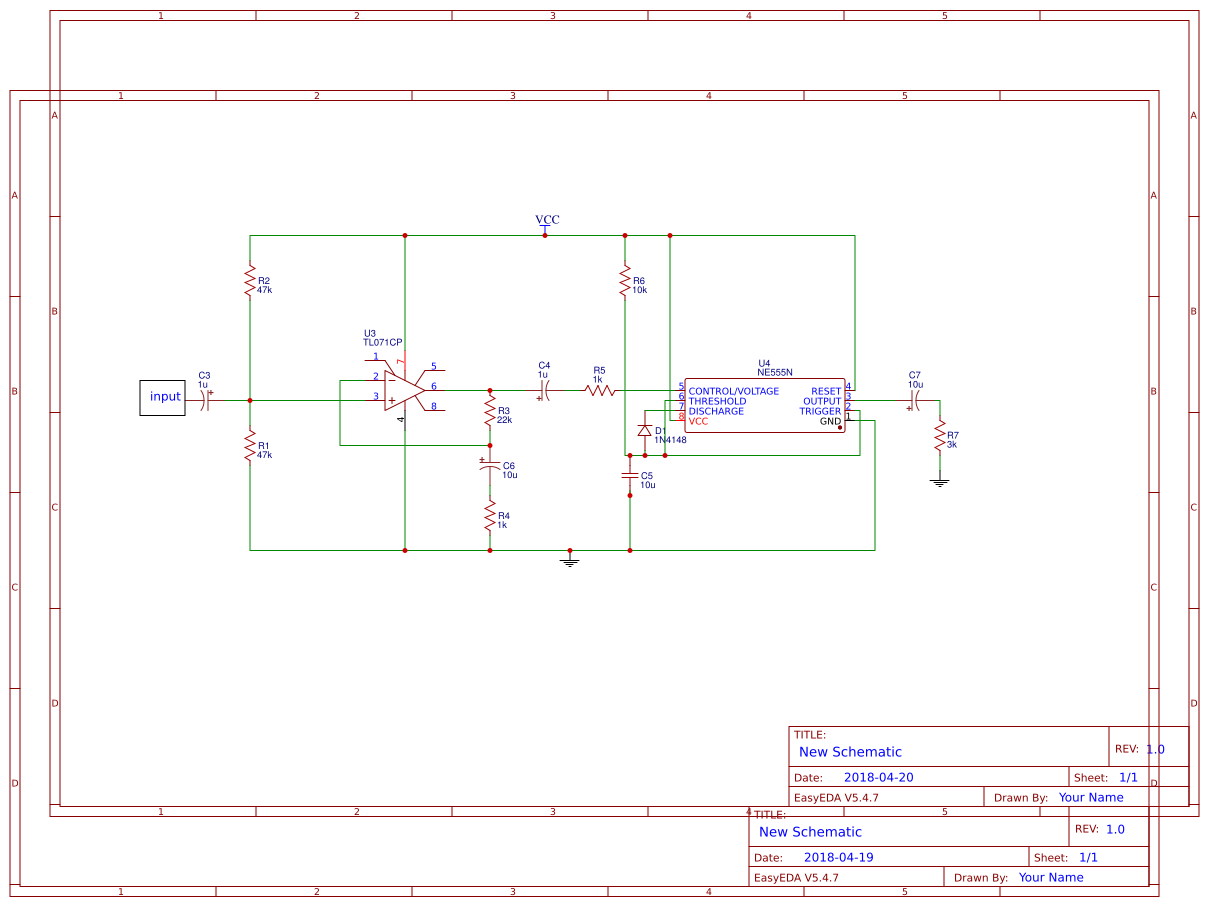The width and height of the screenshot is (1209, 907).
Task: Select resistor R6 10k
Action: tap(626, 282)
